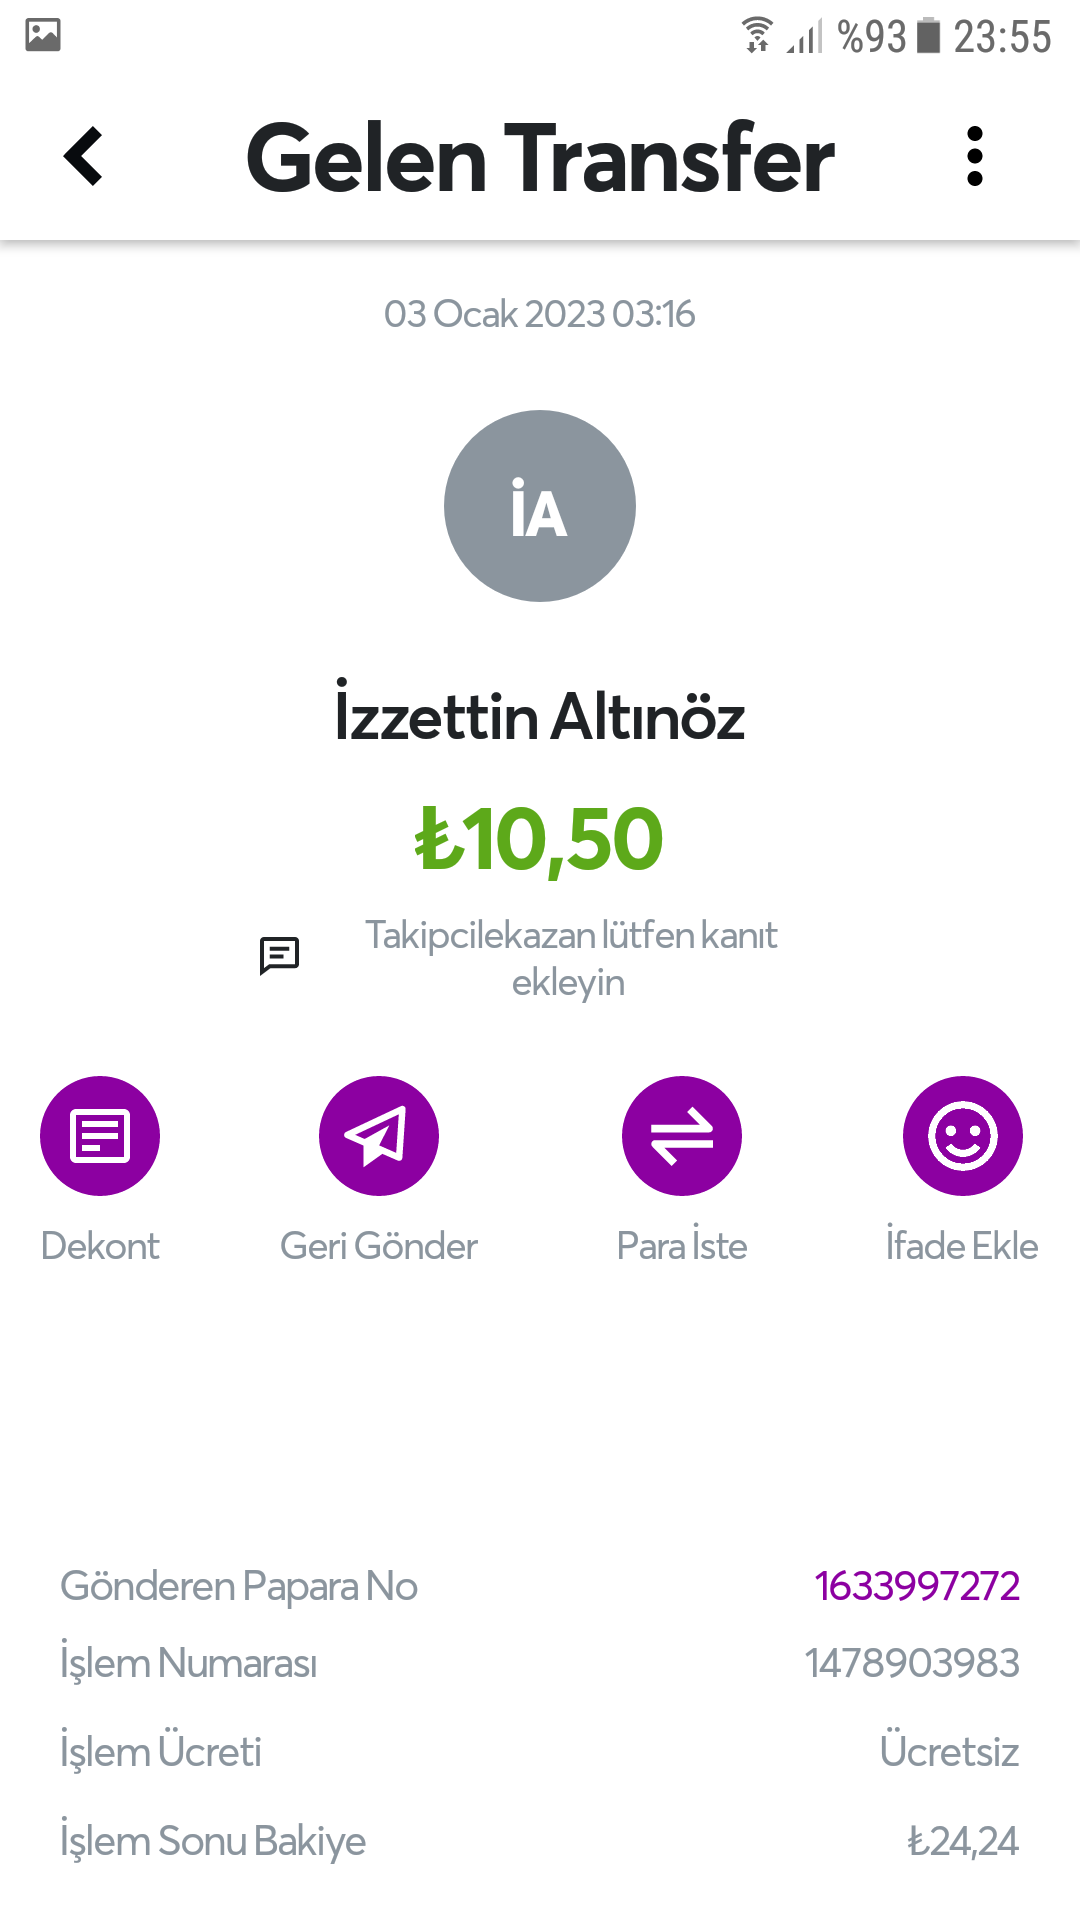The height and width of the screenshot is (1920, 1080).
Task: Click the İA avatar circle
Action: 540,506
